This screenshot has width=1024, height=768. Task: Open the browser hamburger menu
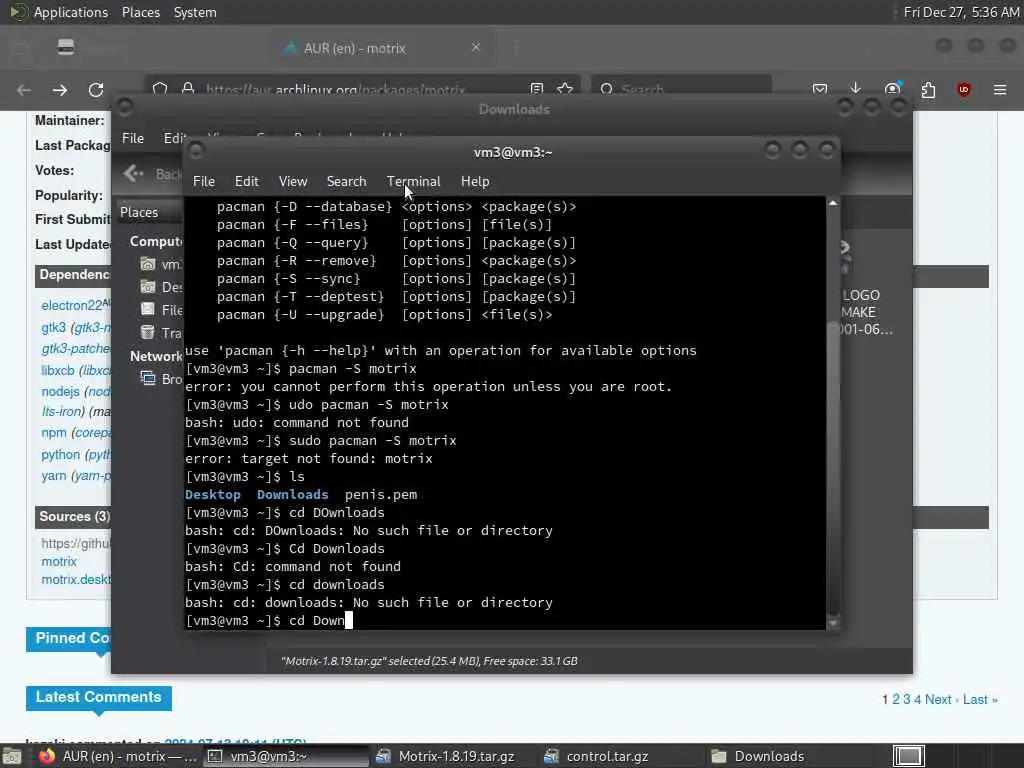point(1000,89)
